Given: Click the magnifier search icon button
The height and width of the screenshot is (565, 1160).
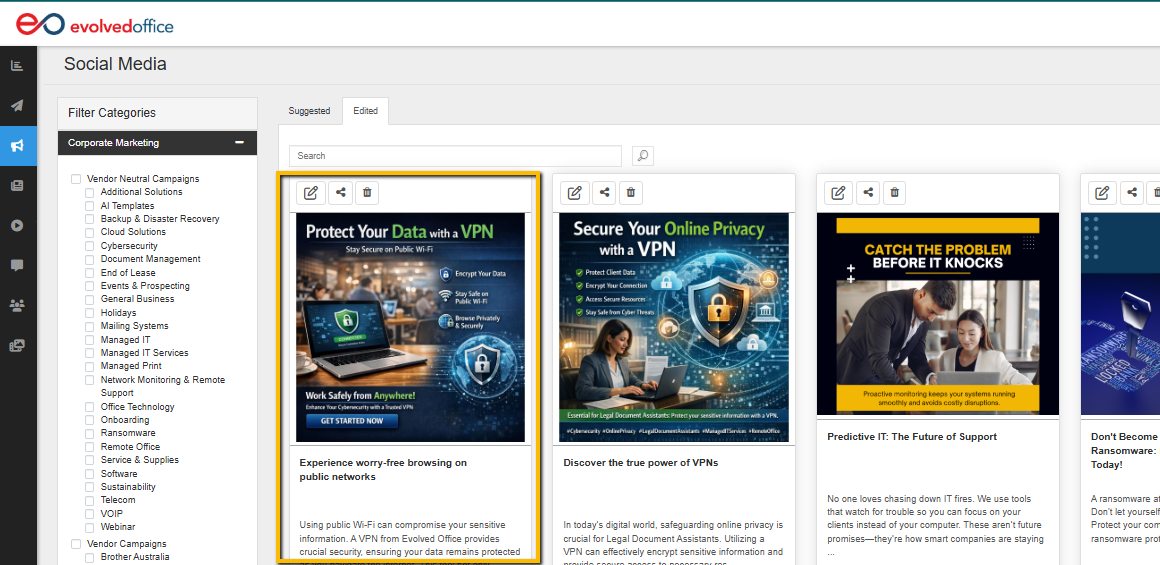Looking at the screenshot, I should click(x=643, y=155).
